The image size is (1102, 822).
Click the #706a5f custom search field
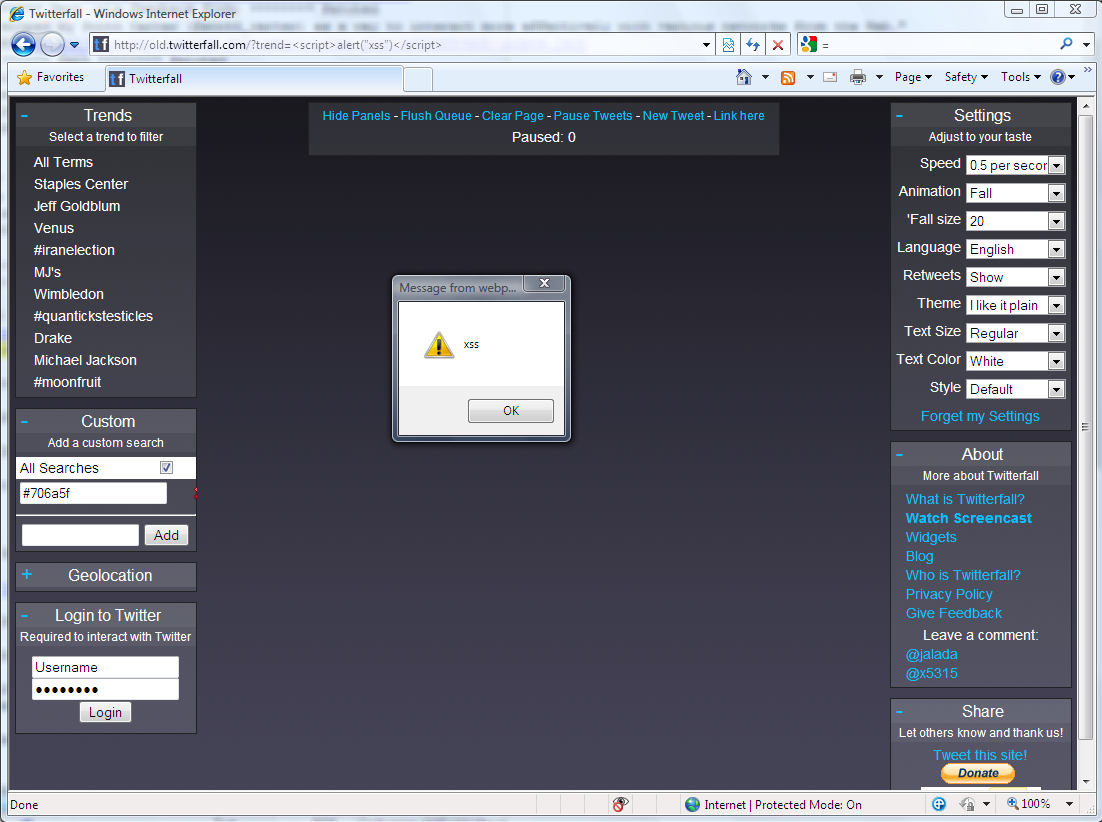tap(93, 493)
